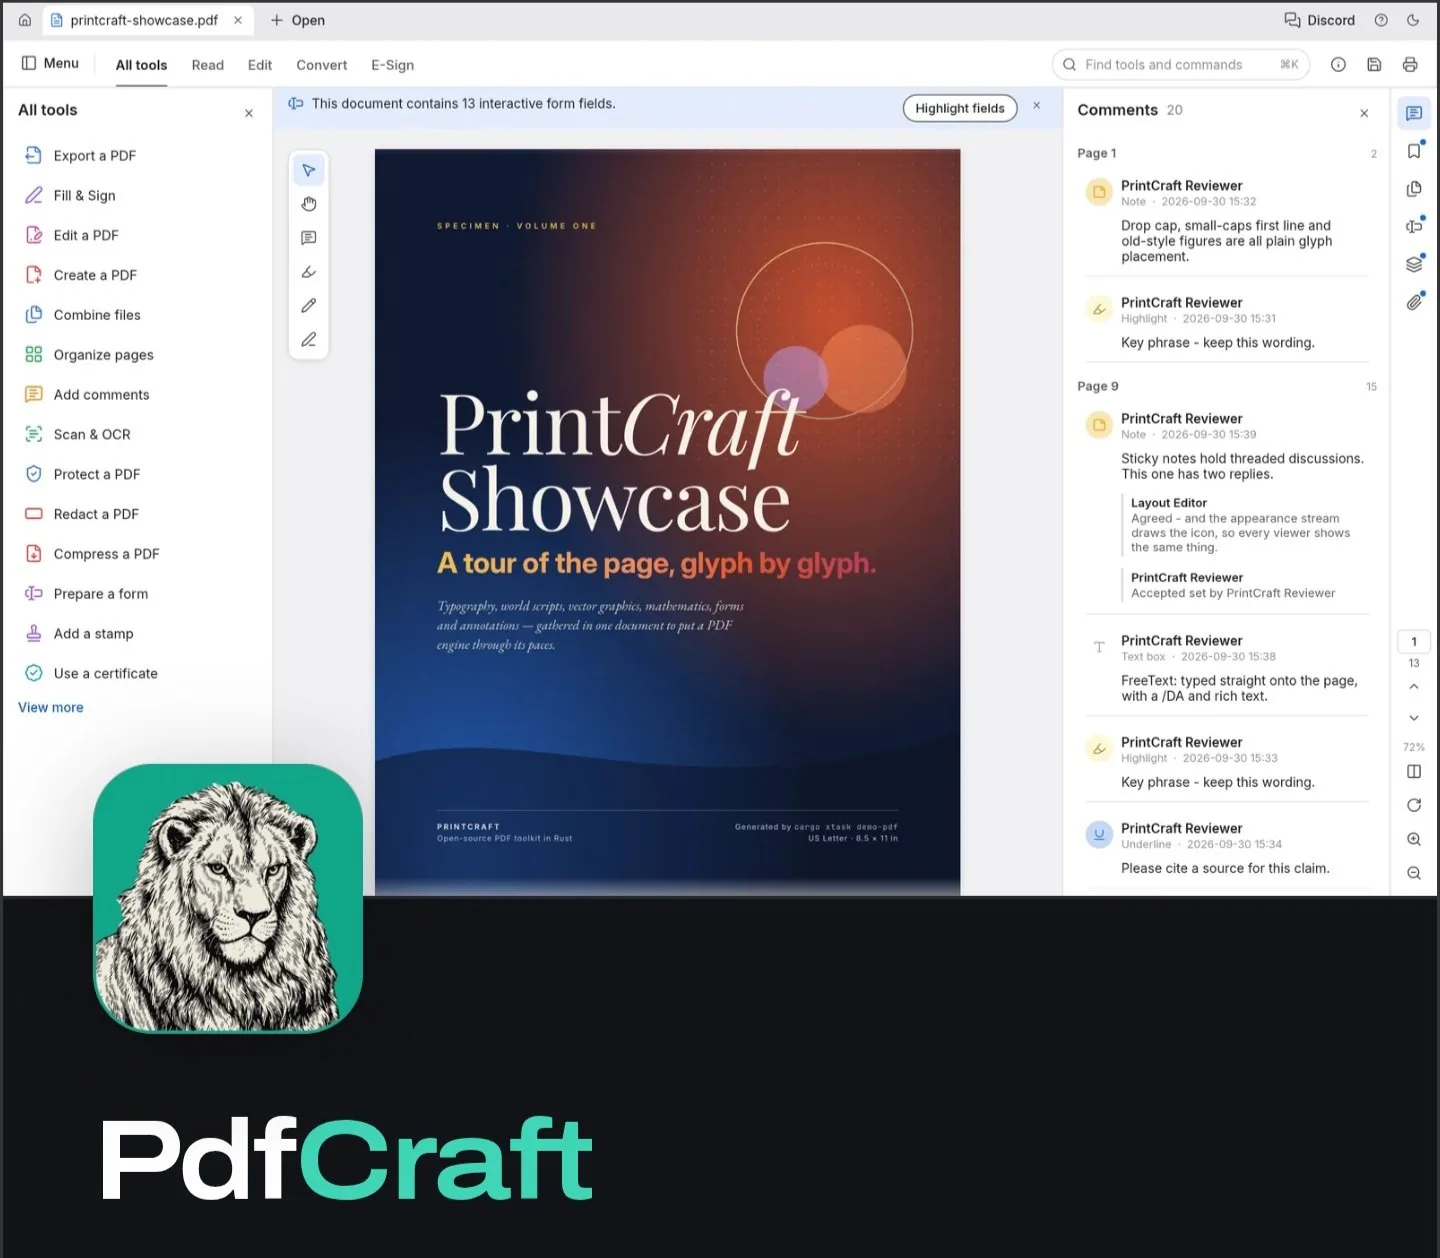Open a new file with + Open

298,20
